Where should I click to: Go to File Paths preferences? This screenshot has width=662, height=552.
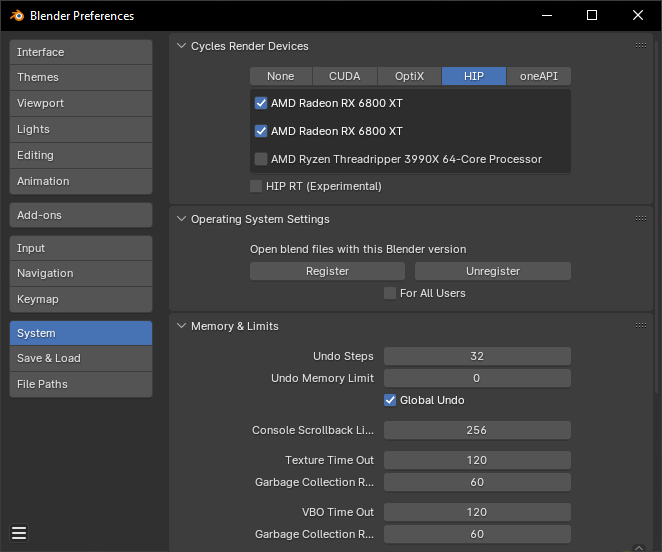point(81,384)
